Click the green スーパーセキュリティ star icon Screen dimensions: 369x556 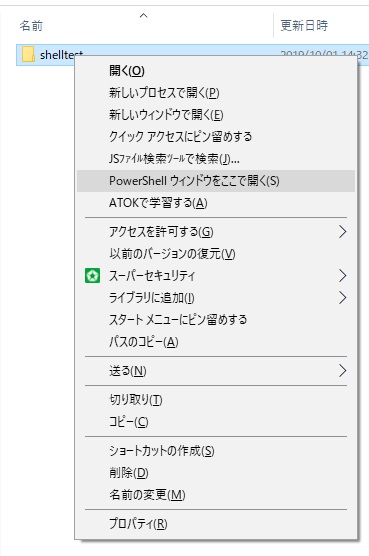tap(93, 276)
